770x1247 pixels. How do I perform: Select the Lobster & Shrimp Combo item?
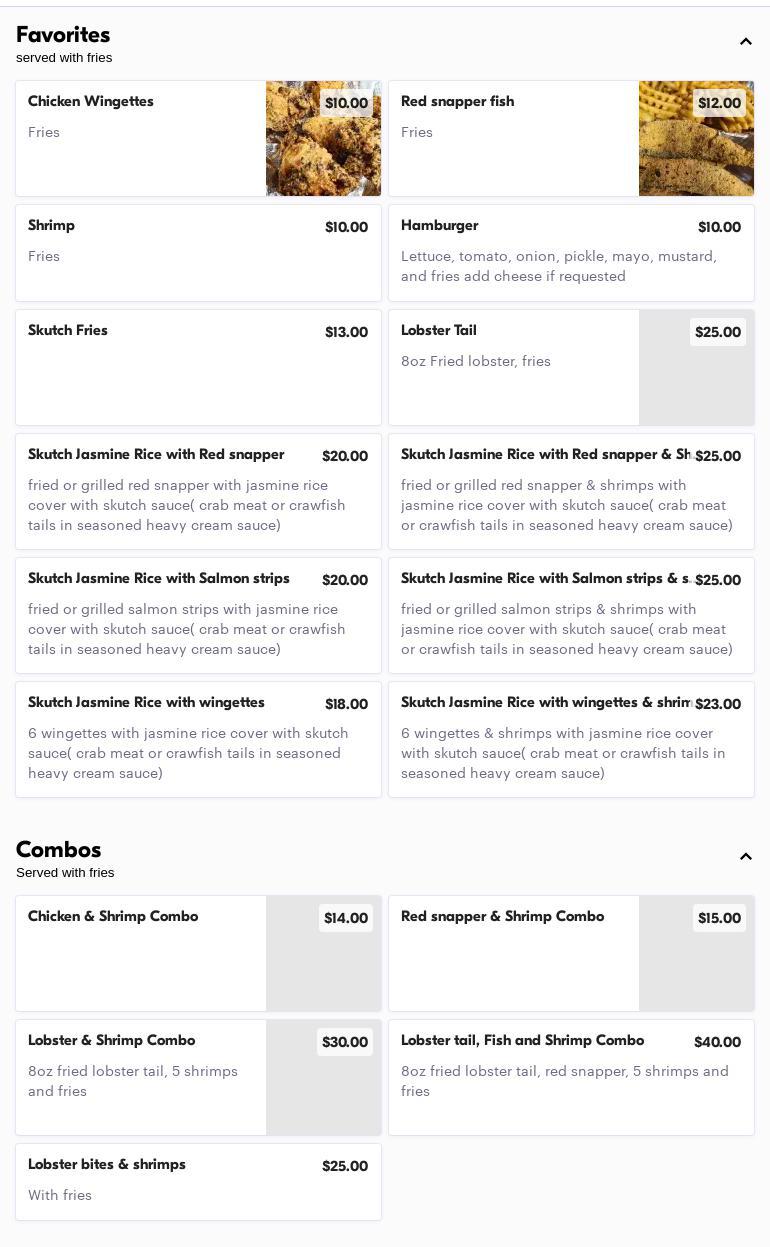[140, 1077]
